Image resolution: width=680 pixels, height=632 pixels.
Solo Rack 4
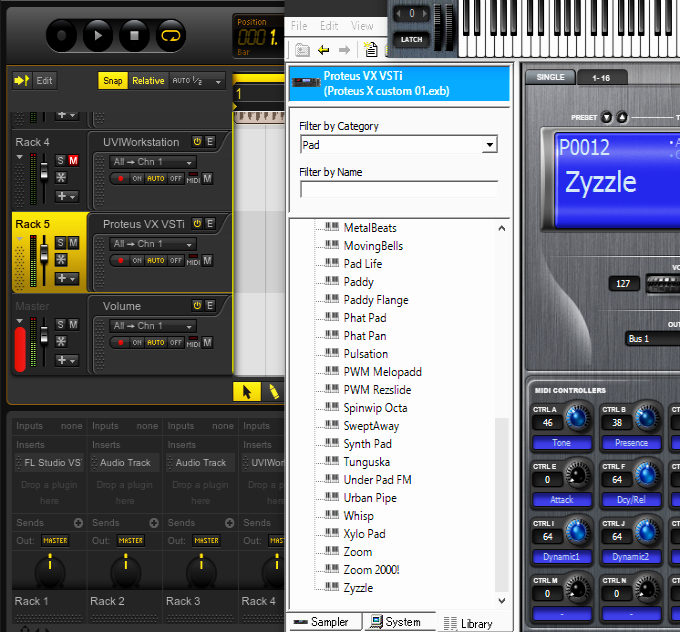click(x=61, y=161)
